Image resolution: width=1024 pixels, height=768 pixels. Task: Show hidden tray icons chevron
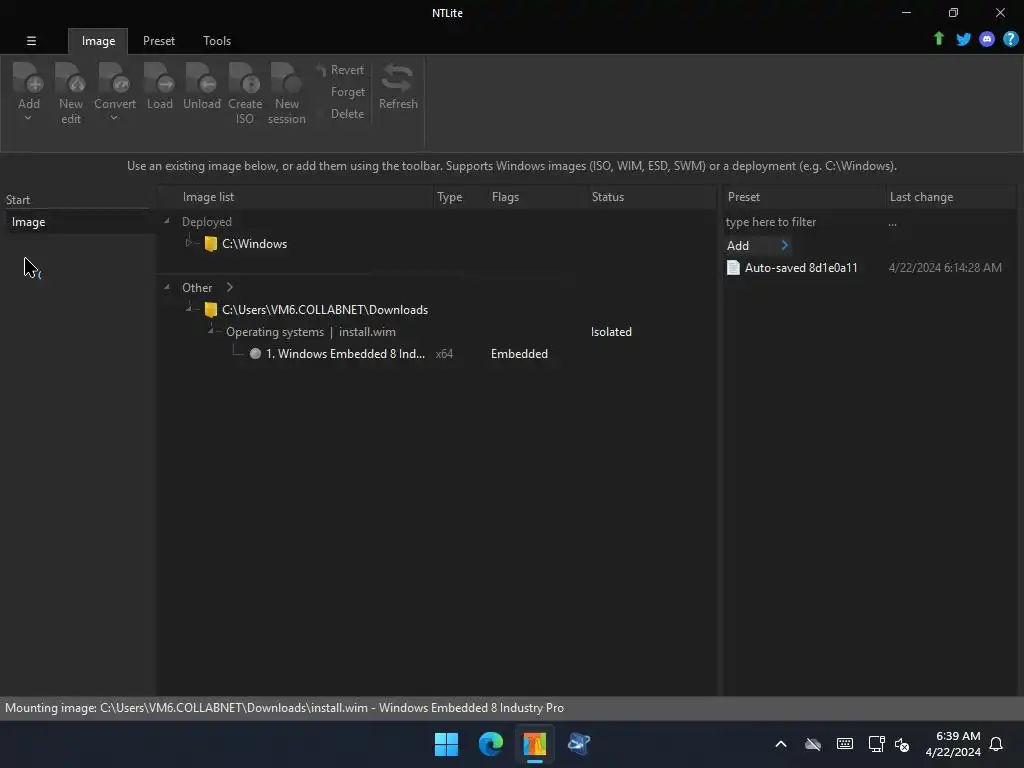pos(780,744)
